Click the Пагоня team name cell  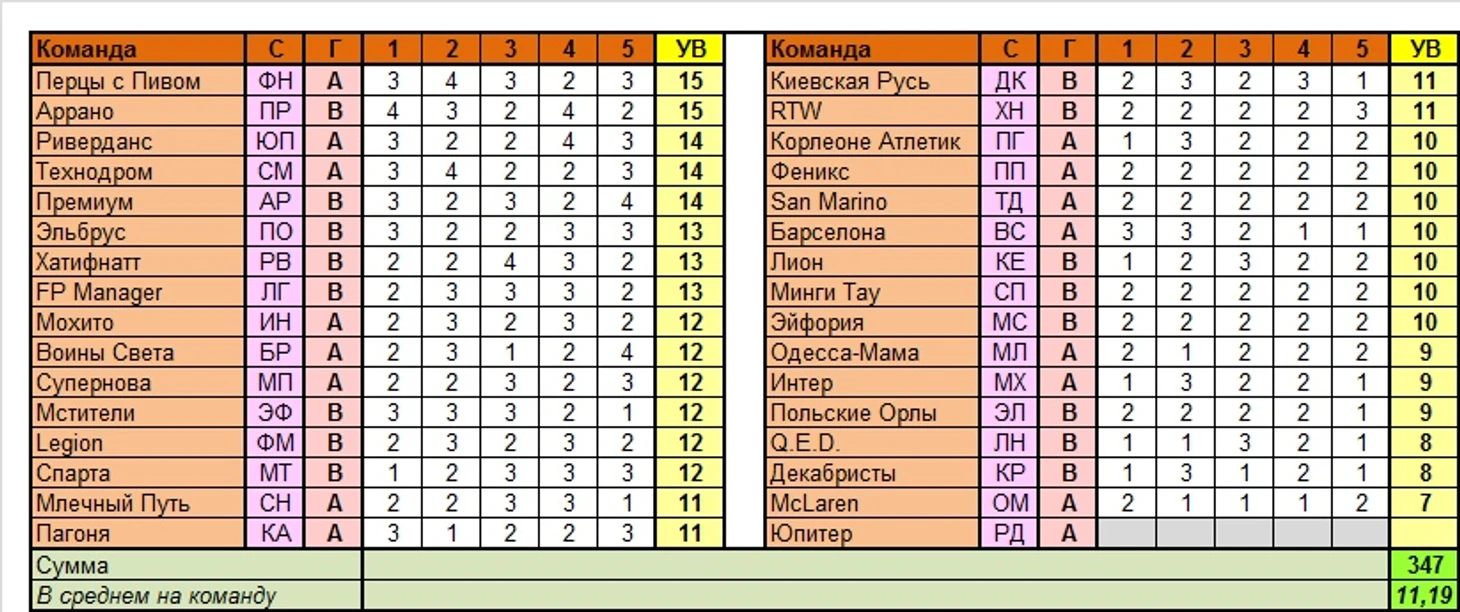click(x=139, y=533)
